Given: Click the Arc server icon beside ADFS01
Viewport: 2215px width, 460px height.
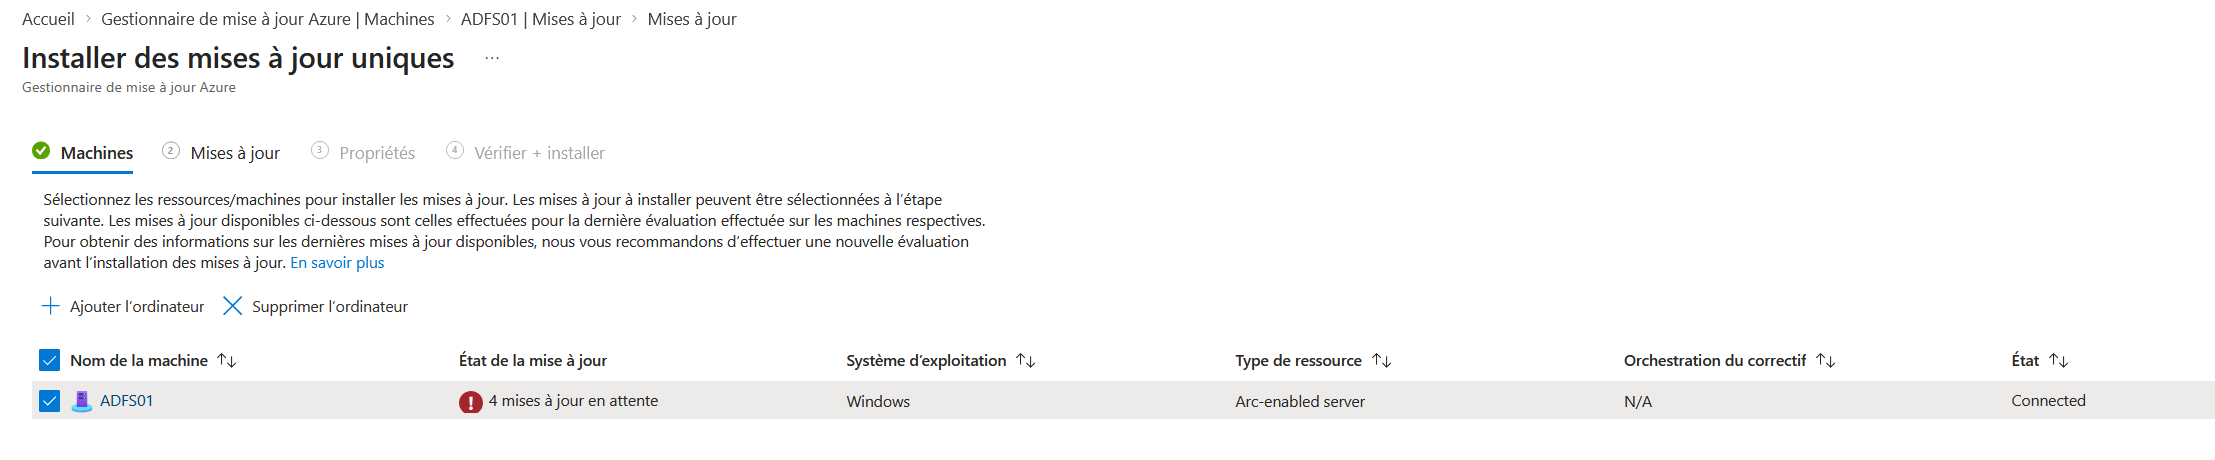Looking at the screenshot, I should pyautogui.click(x=82, y=401).
